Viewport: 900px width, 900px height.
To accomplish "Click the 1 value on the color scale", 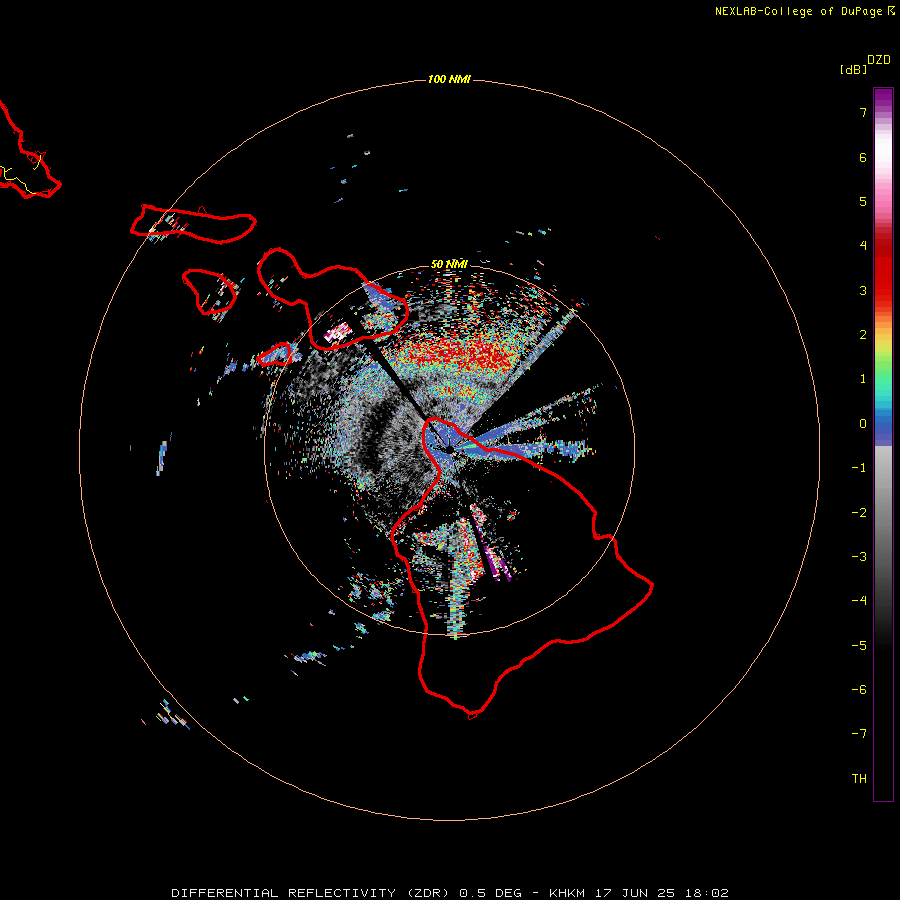I will pos(863,379).
